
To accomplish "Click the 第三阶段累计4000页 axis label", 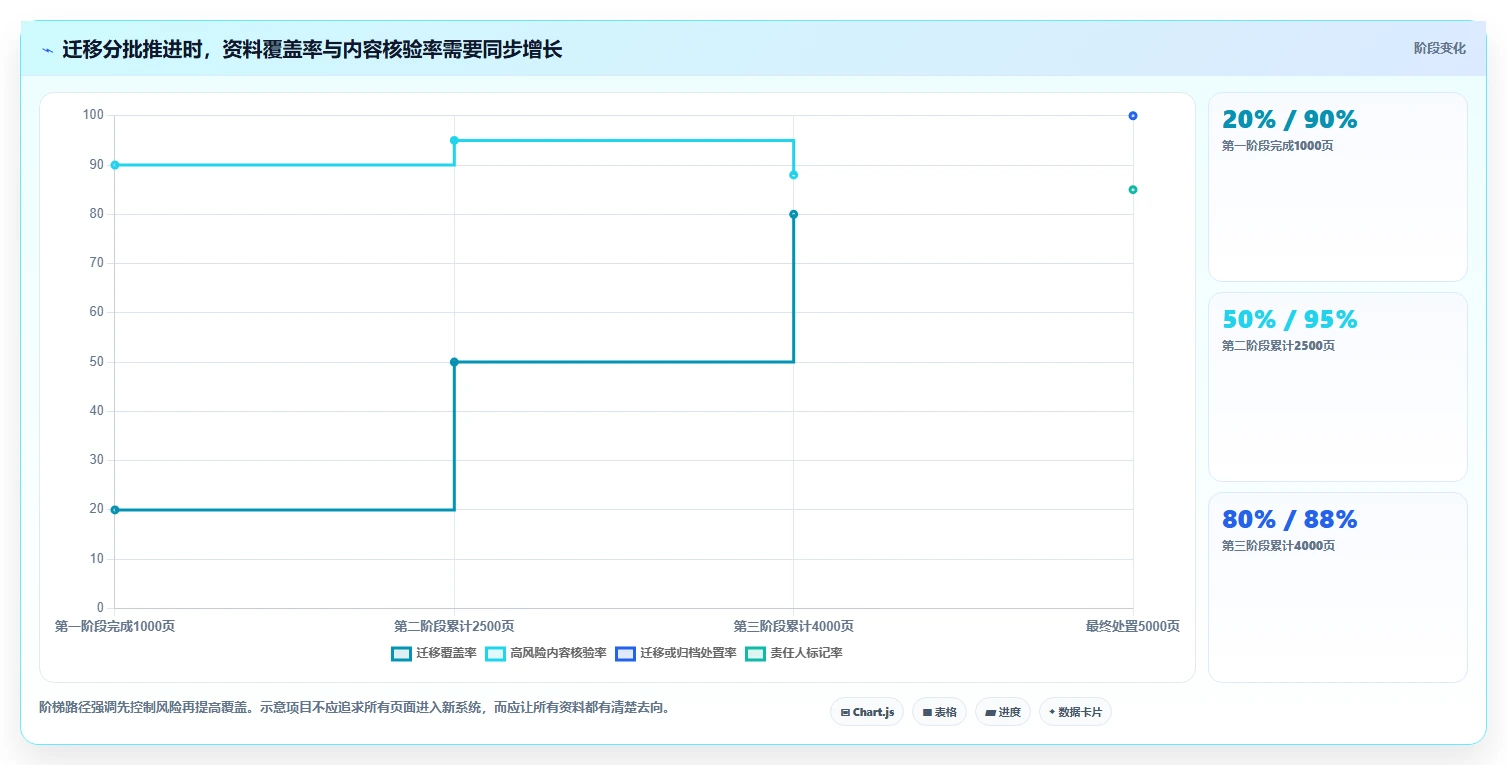I will tap(794, 626).
